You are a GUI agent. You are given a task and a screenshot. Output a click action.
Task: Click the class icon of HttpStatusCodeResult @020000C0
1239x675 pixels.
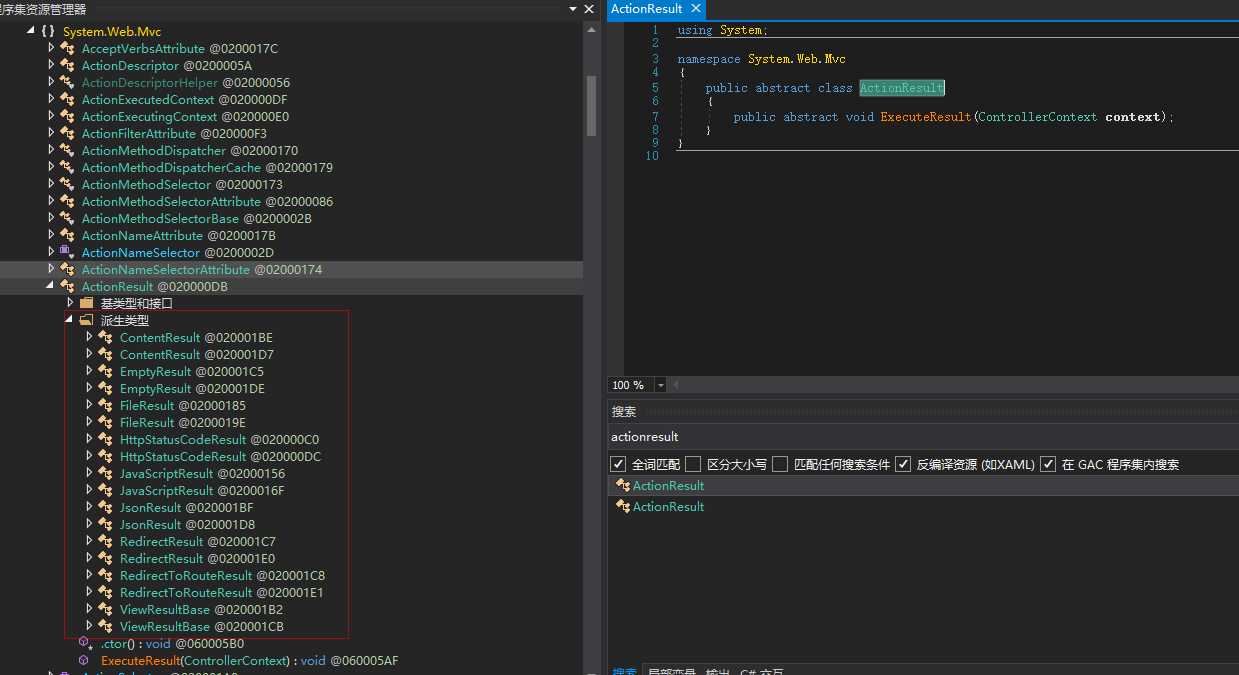pyautogui.click(x=105, y=440)
